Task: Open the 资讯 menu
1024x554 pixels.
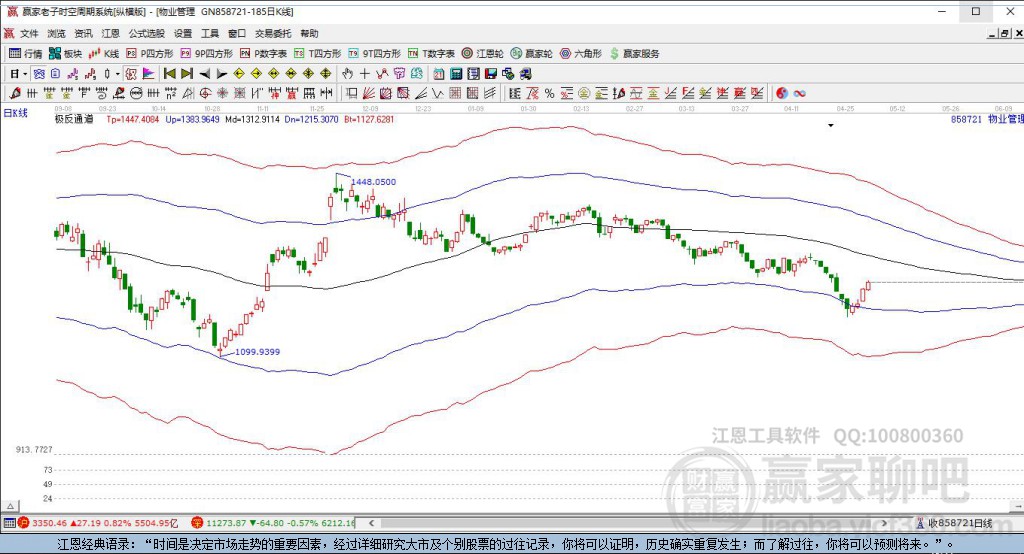Action: 83,33
